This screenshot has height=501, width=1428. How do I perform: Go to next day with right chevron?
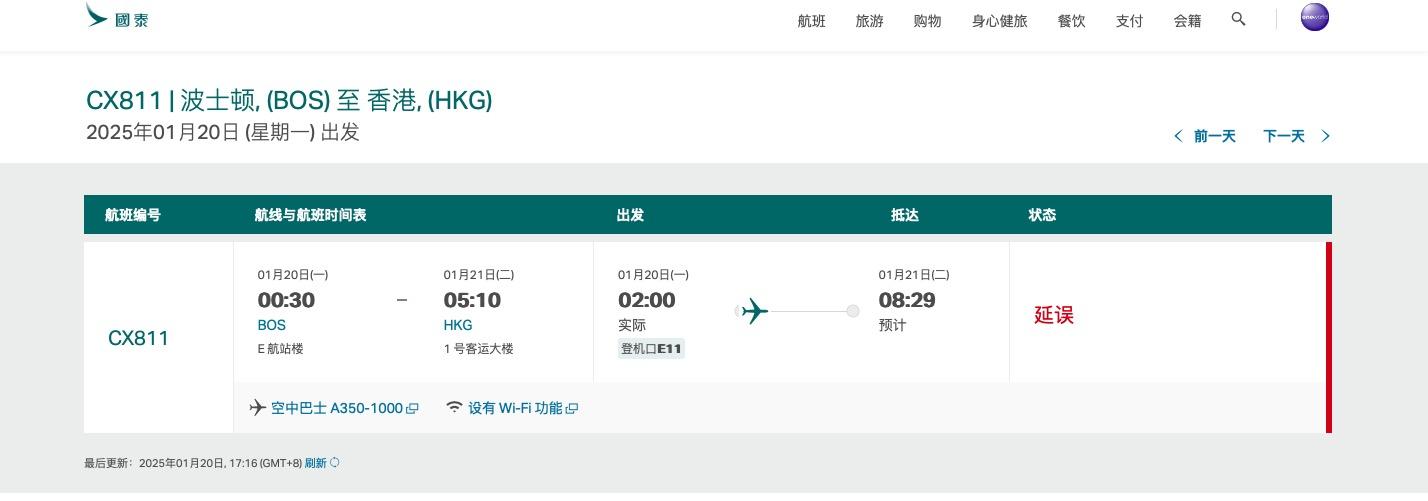pyautogui.click(x=1326, y=136)
